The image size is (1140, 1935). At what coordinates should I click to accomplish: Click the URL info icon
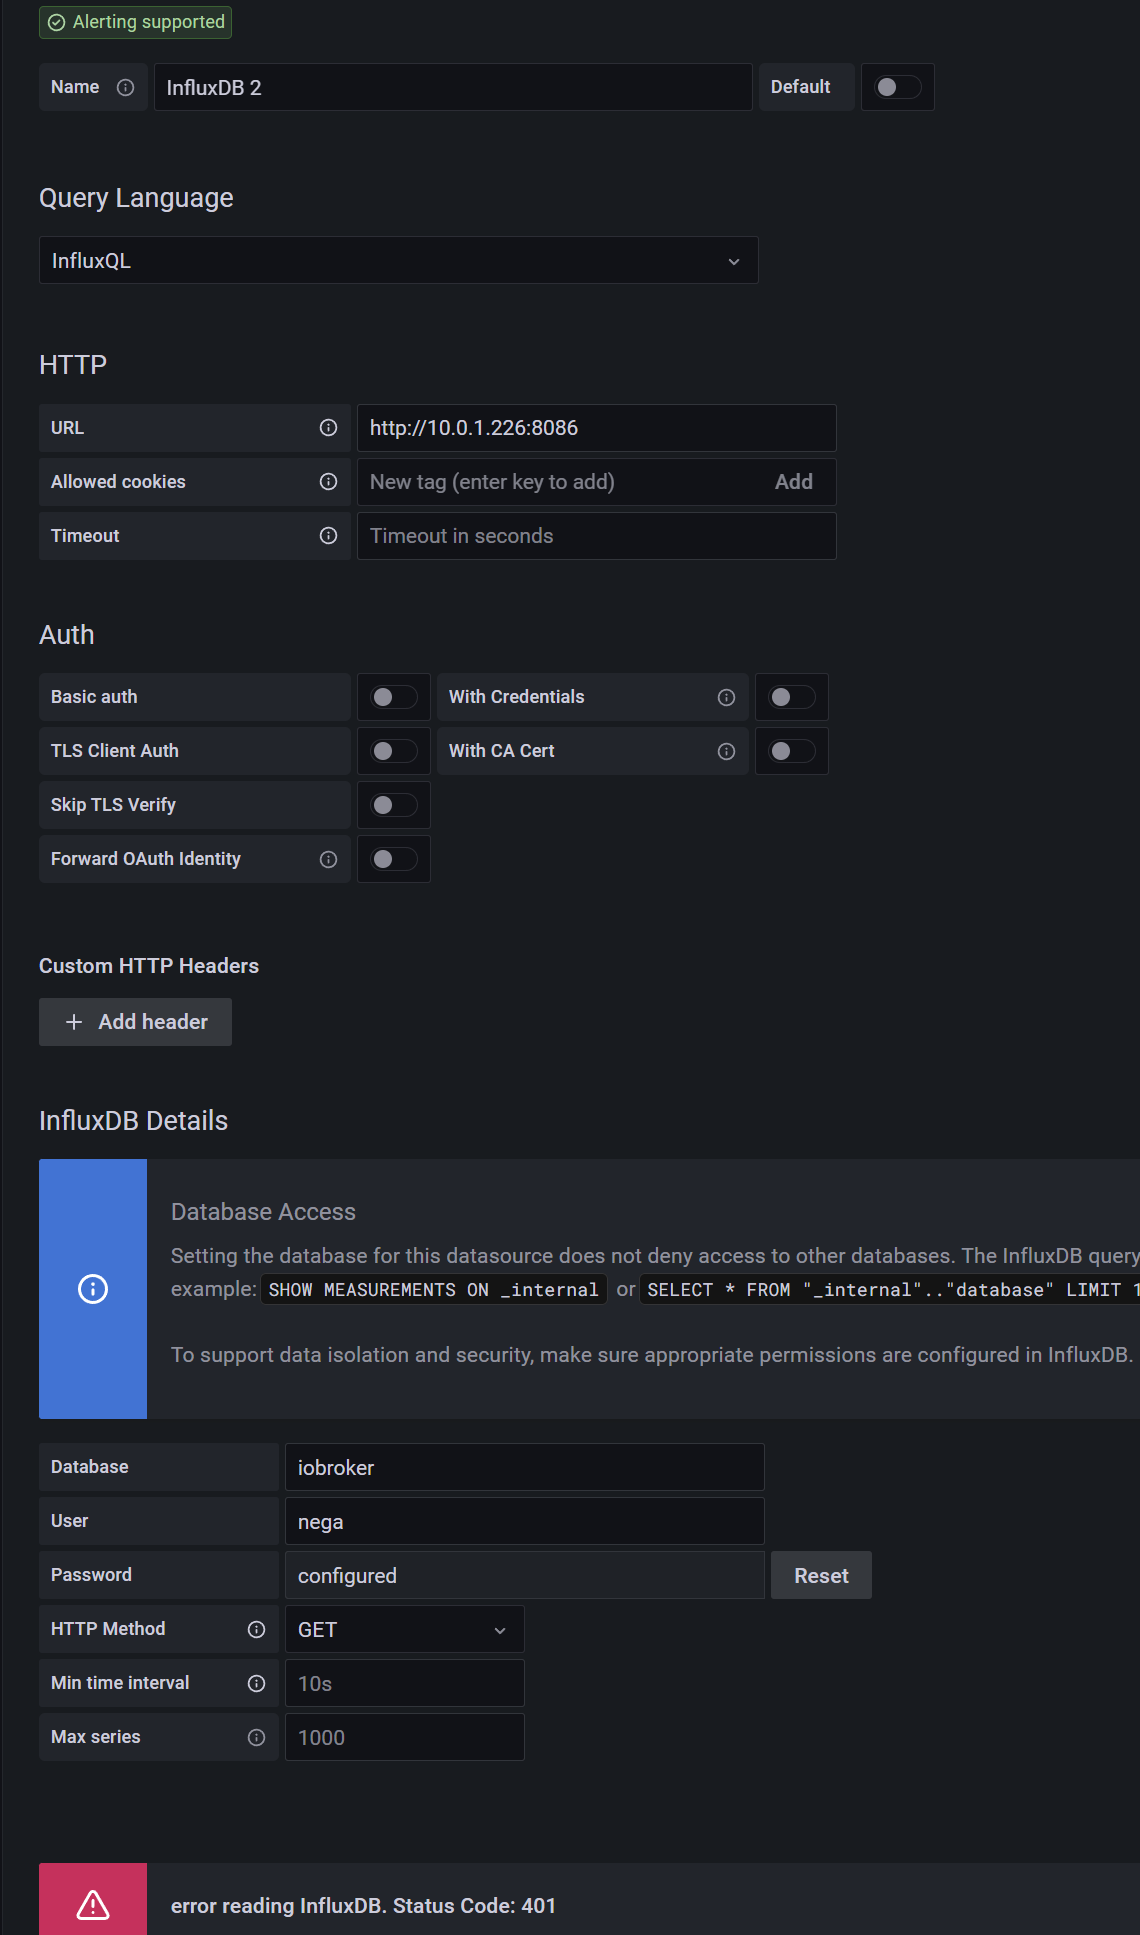(328, 428)
